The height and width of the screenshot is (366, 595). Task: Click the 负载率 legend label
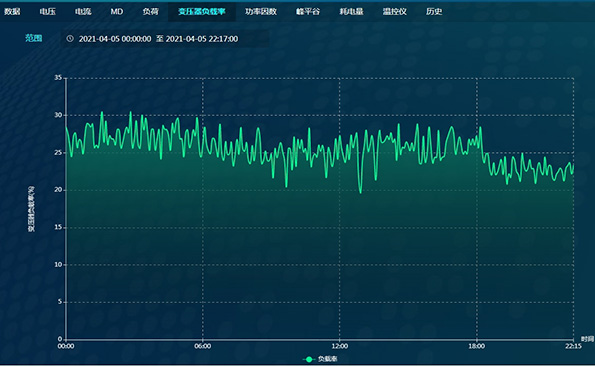click(x=327, y=359)
